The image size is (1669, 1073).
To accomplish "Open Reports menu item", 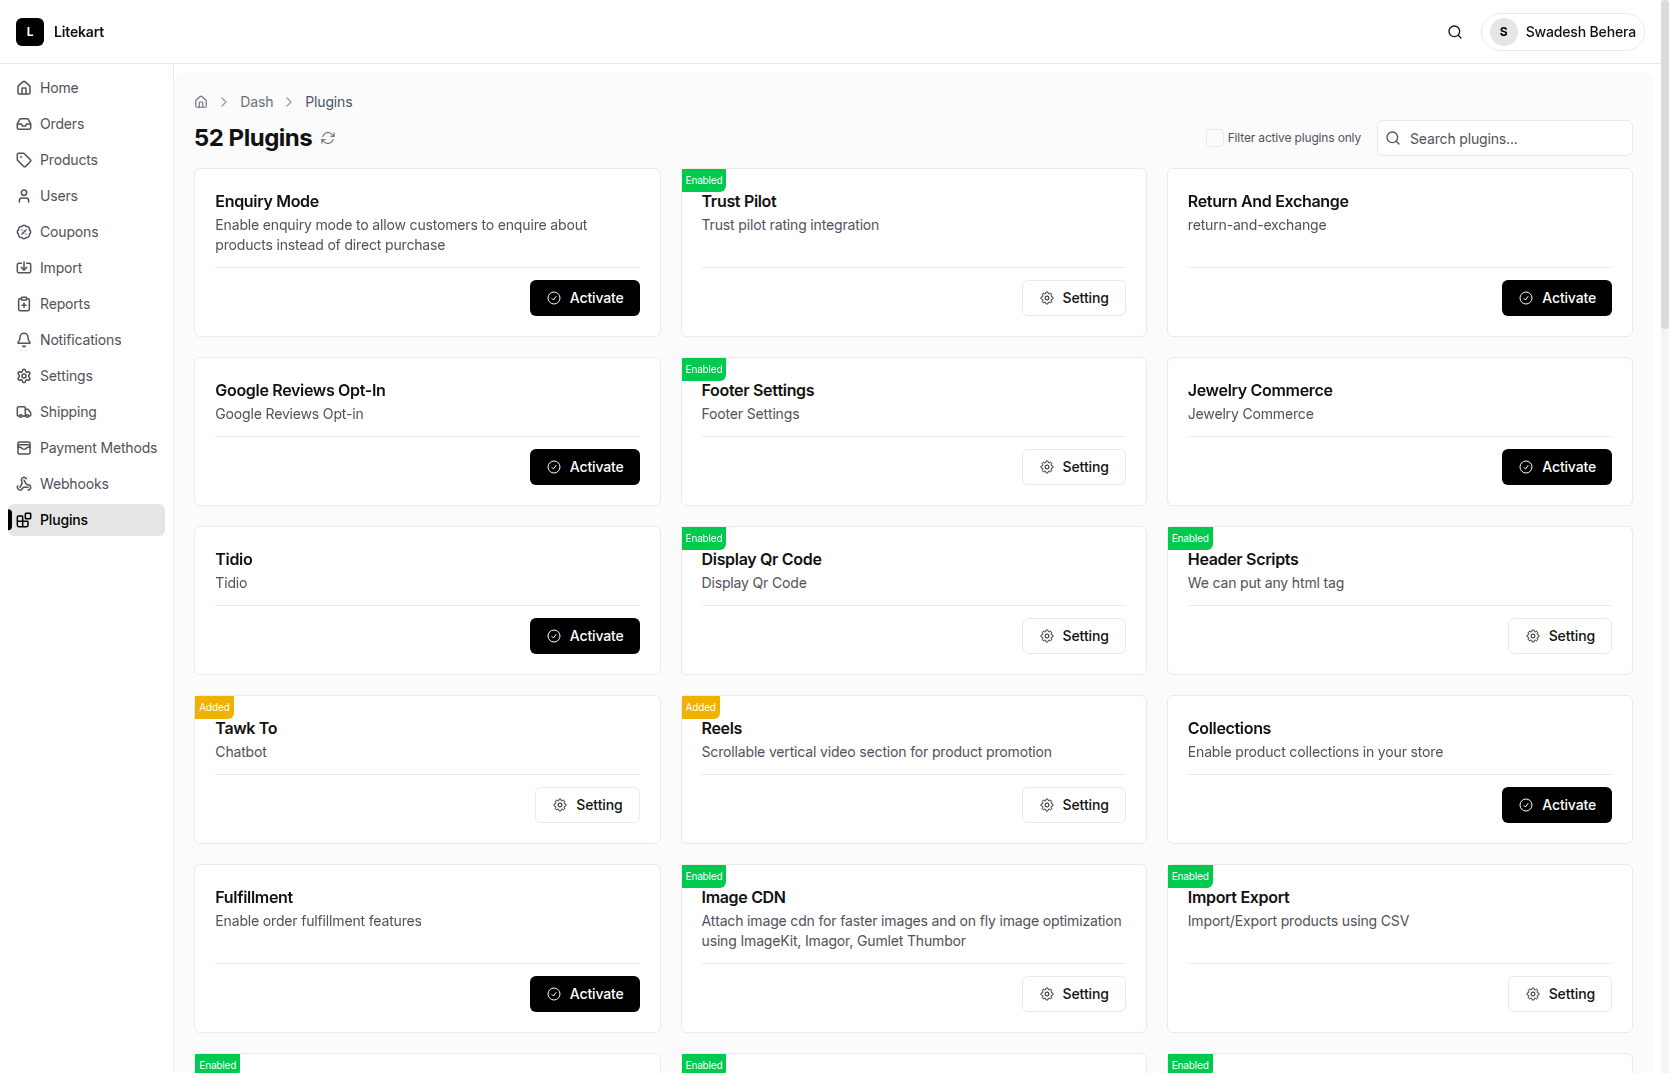I will [x=86, y=304].
